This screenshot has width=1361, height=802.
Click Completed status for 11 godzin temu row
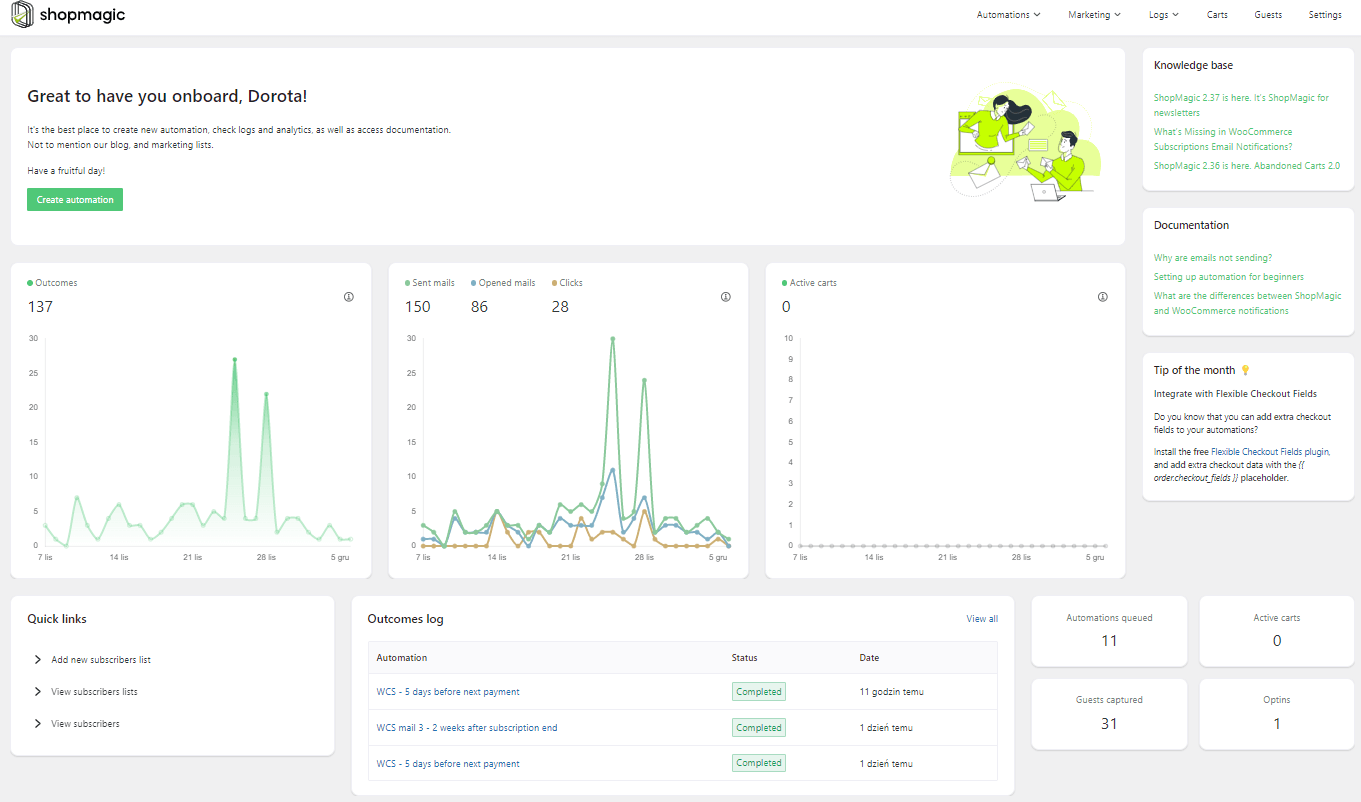[x=759, y=691]
